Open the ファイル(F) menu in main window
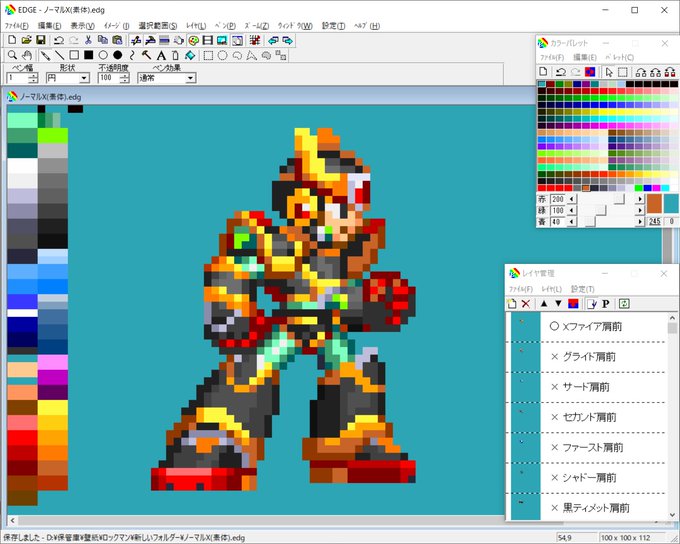Image resolution: width=680 pixels, height=544 pixels. pos(17,26)
